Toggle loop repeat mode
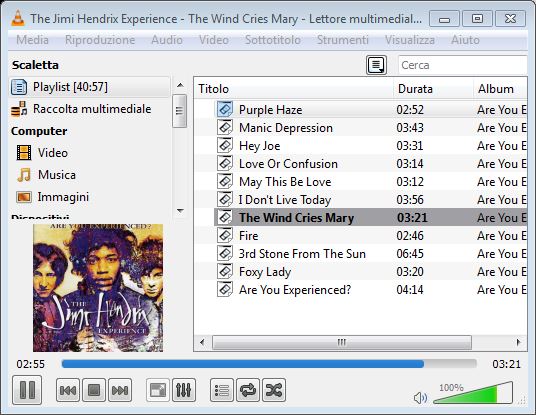Viewport: 536px width, 415px height. 248,390
